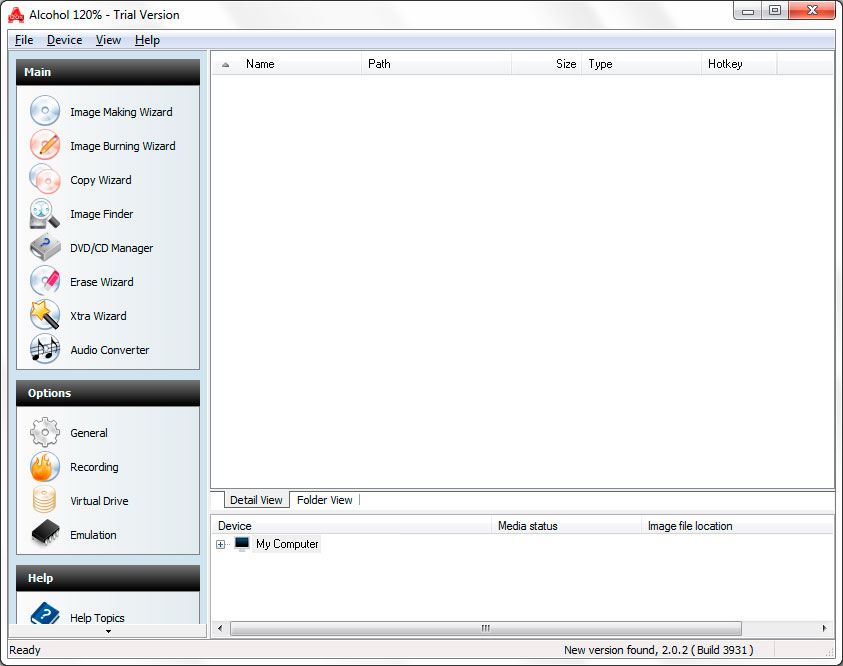Collapse the Options panel header
Image resolution: width=843 pixels, height=666 pixels.
click(108, 393)
